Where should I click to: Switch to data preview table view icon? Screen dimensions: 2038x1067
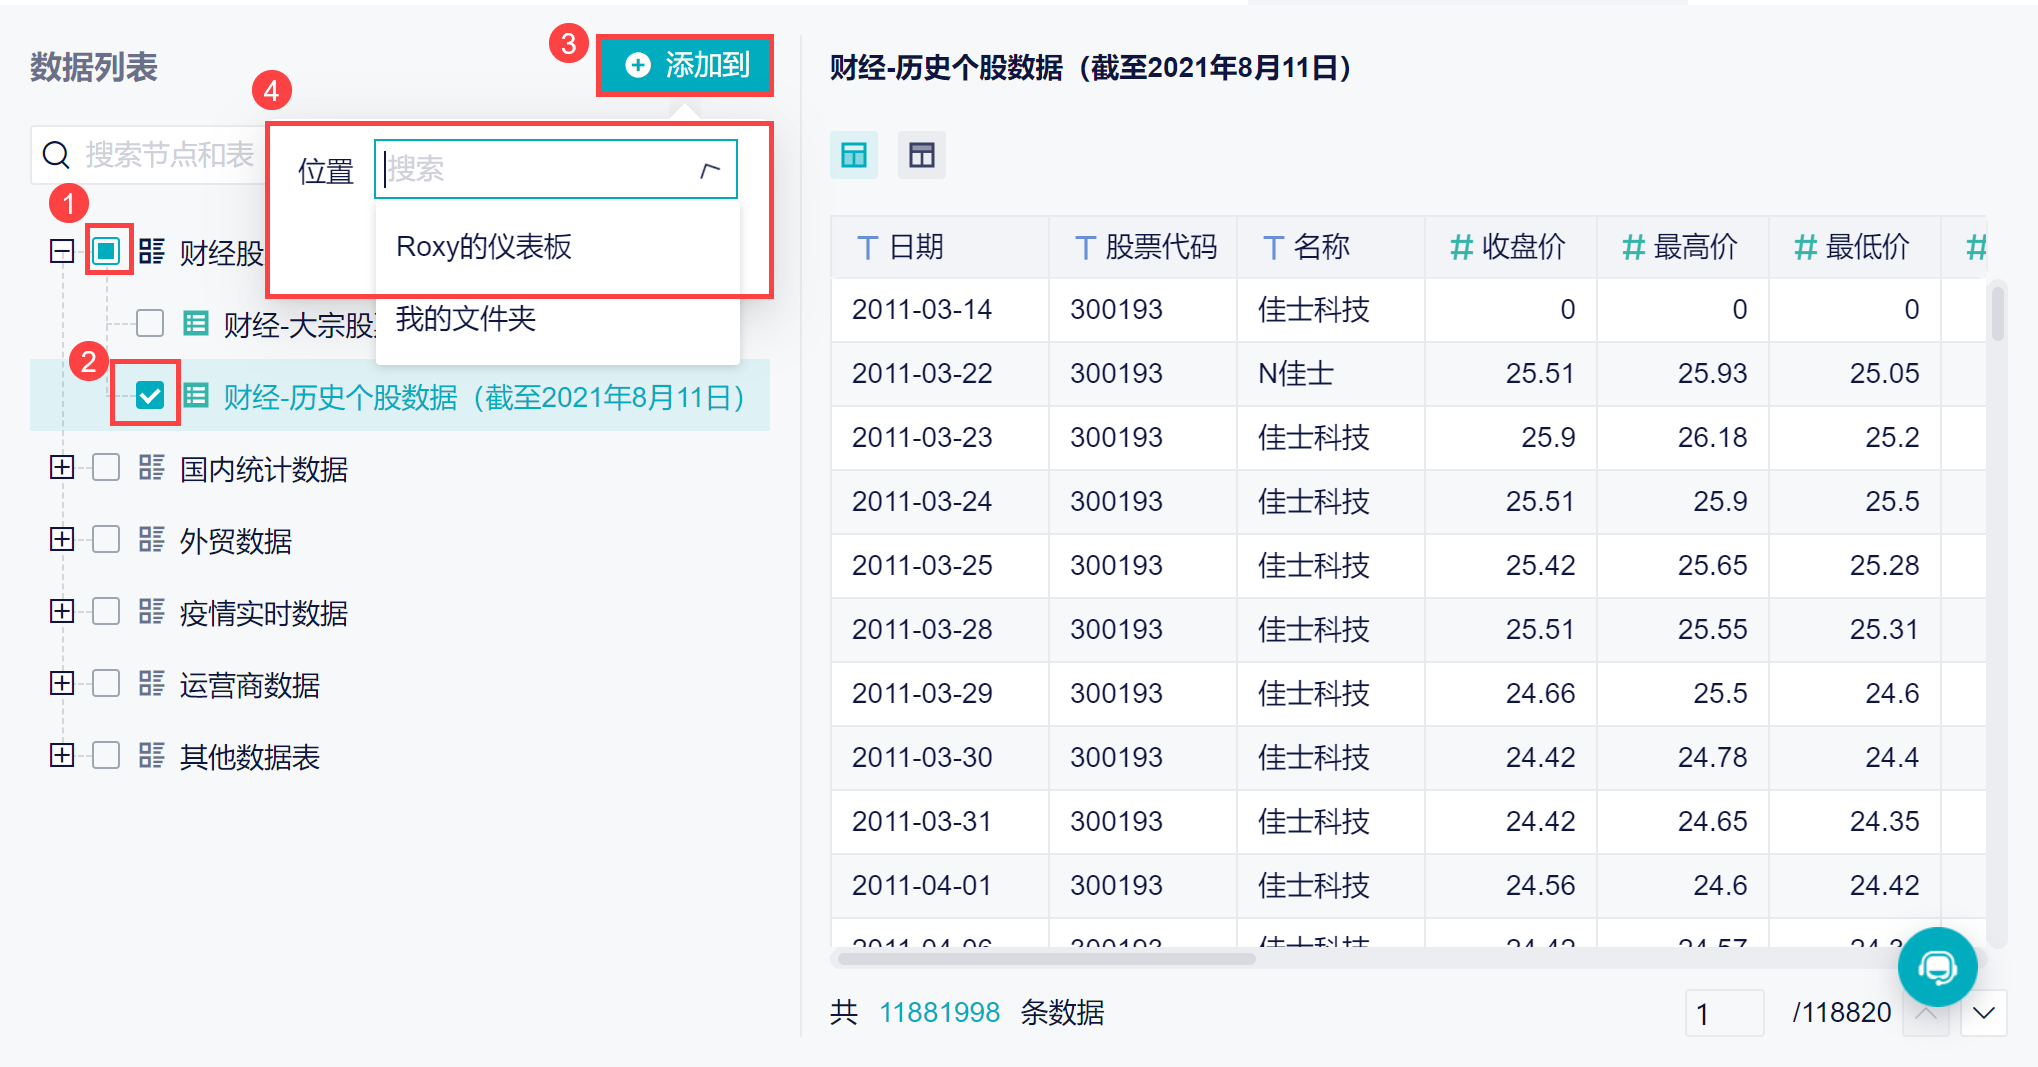[x=854, y=155]
